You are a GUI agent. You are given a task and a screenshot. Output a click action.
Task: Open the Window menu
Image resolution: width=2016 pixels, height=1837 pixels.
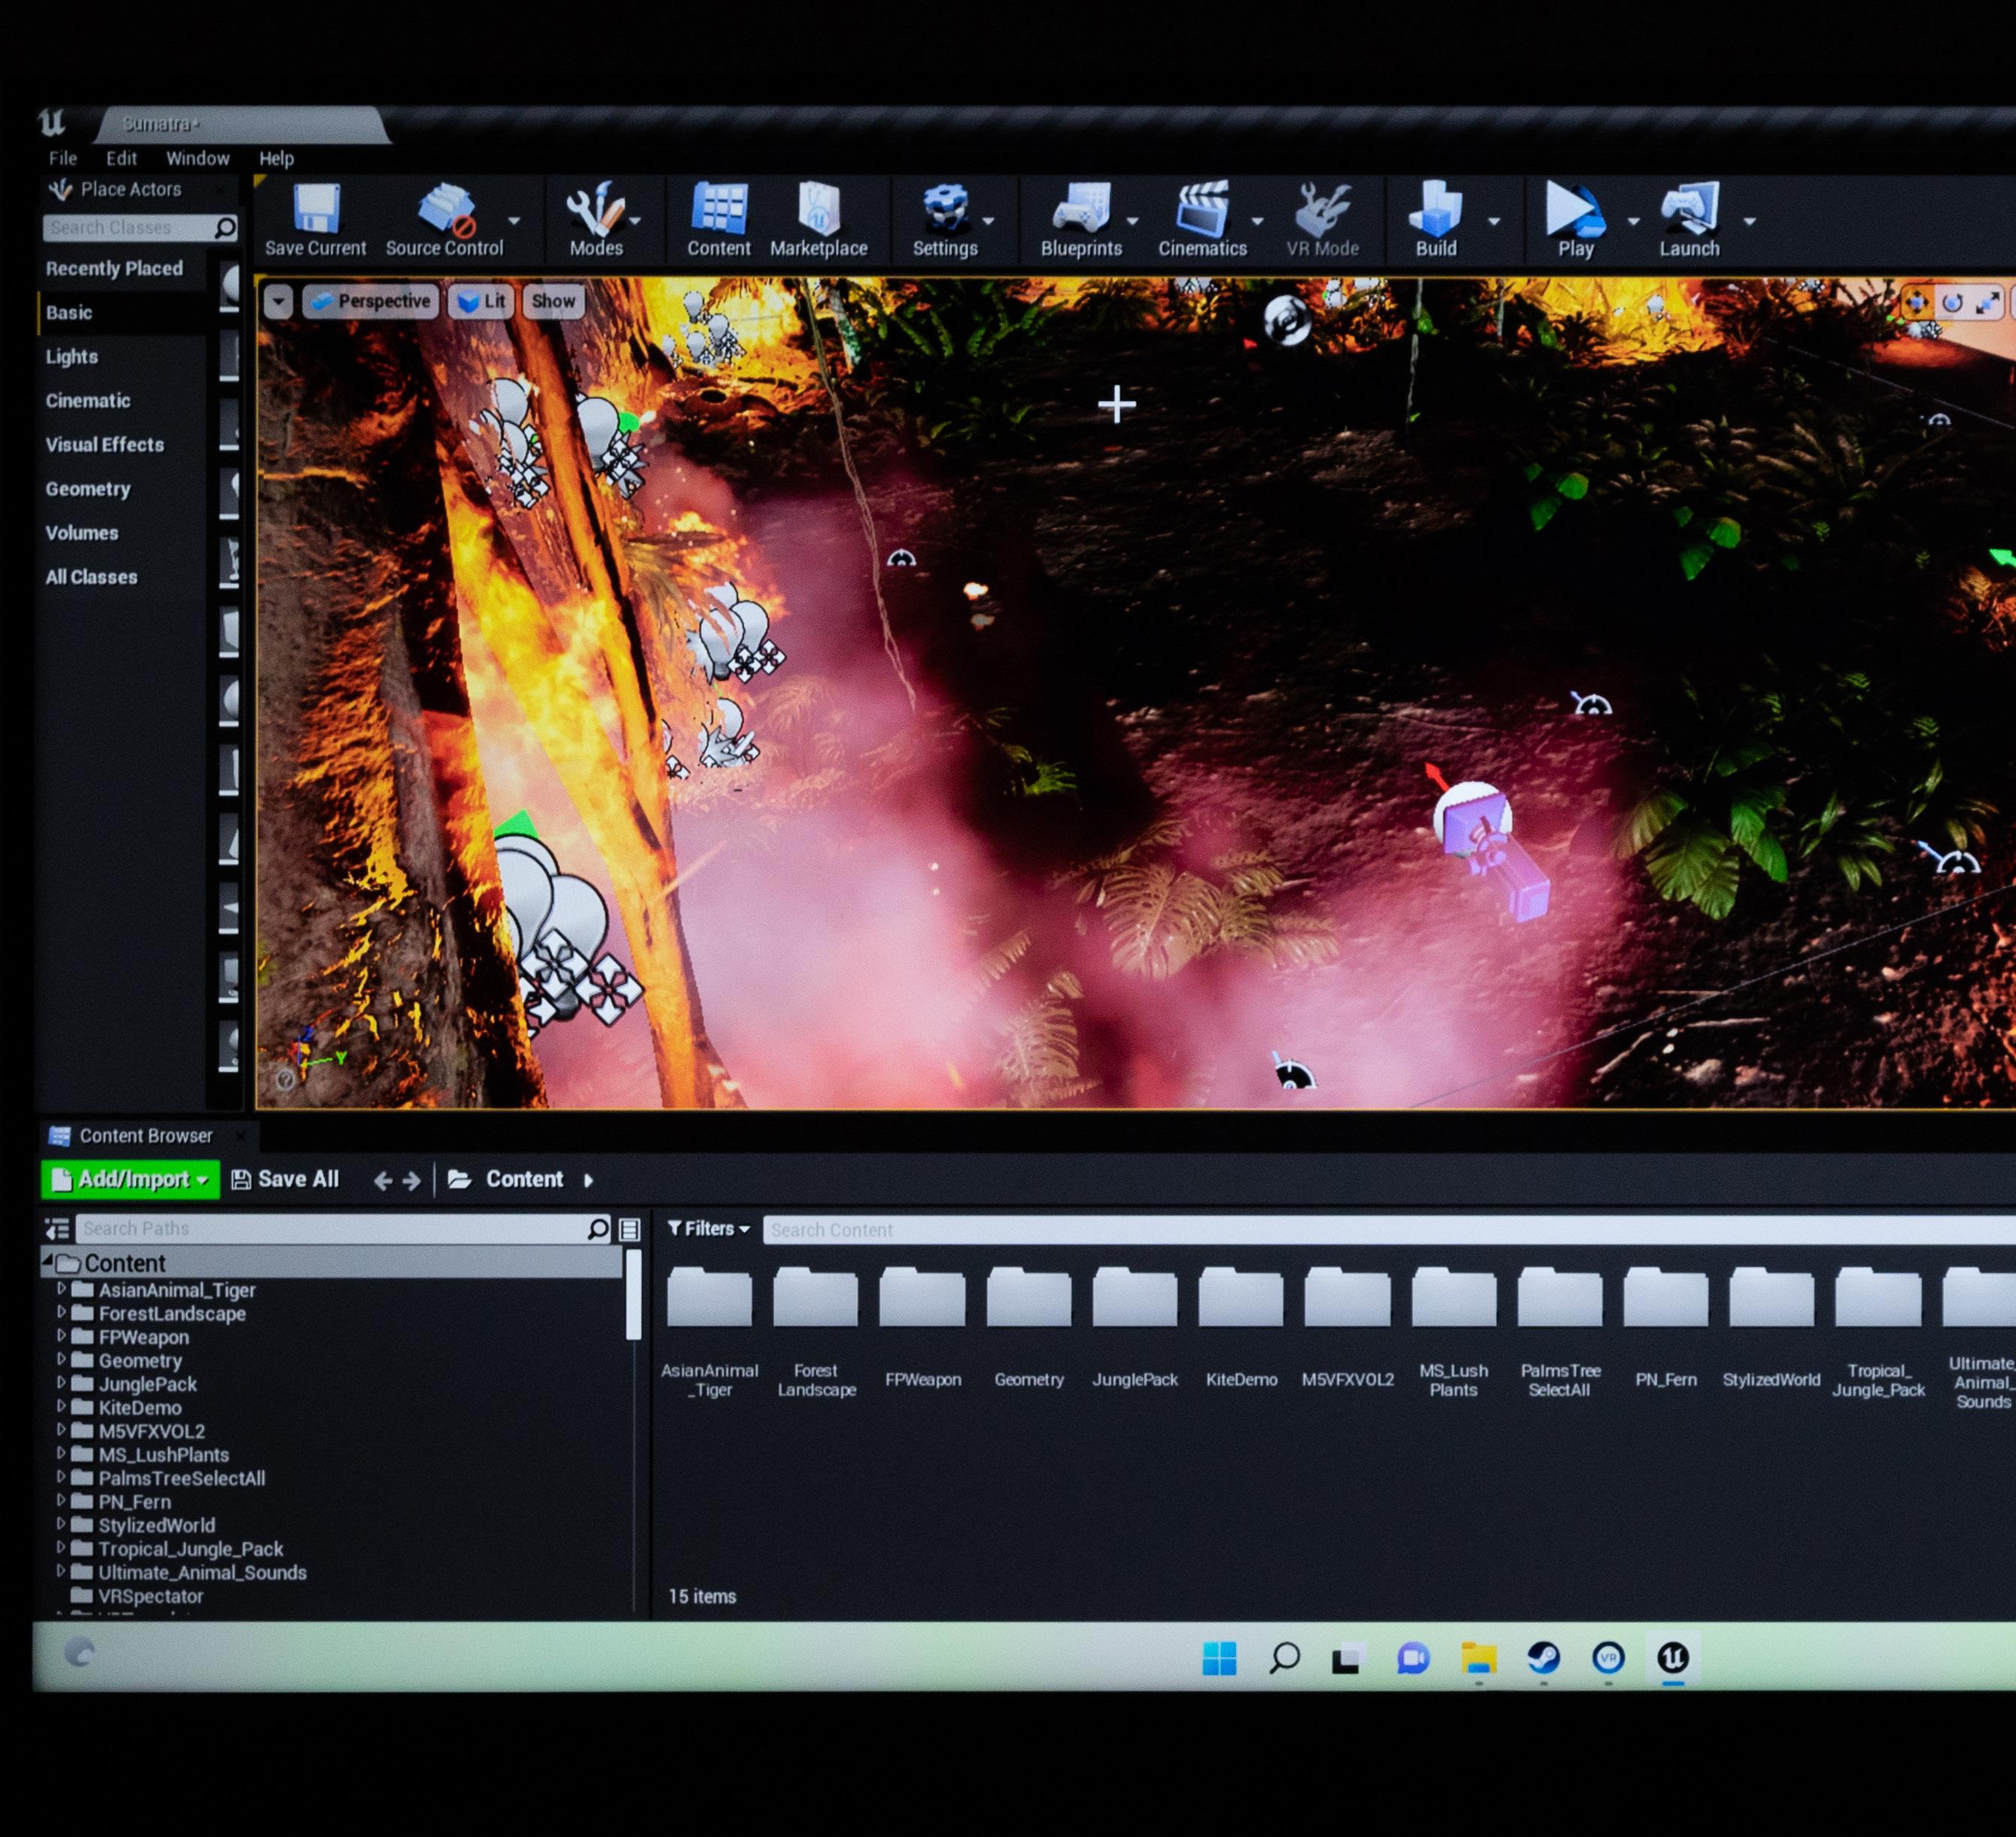pos(197,158)
